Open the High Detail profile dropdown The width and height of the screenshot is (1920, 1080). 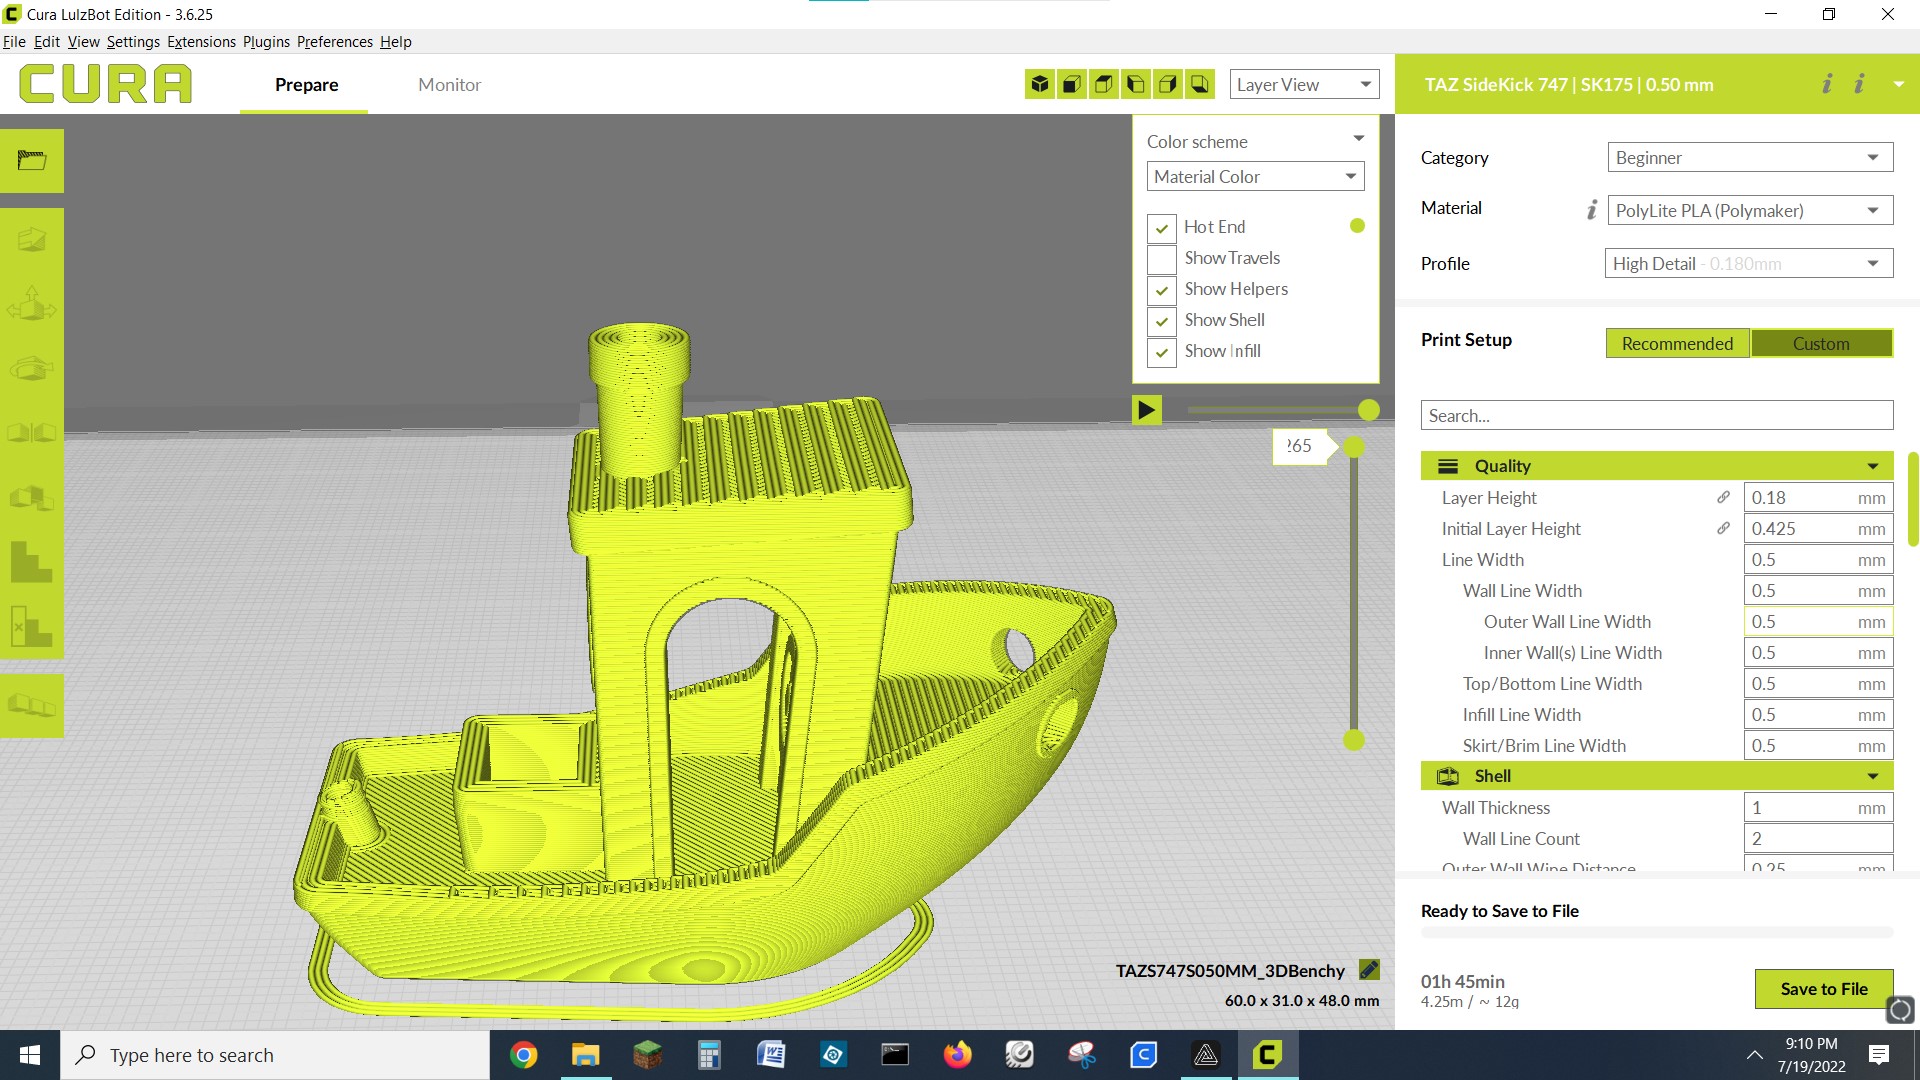pos(1749,263)
